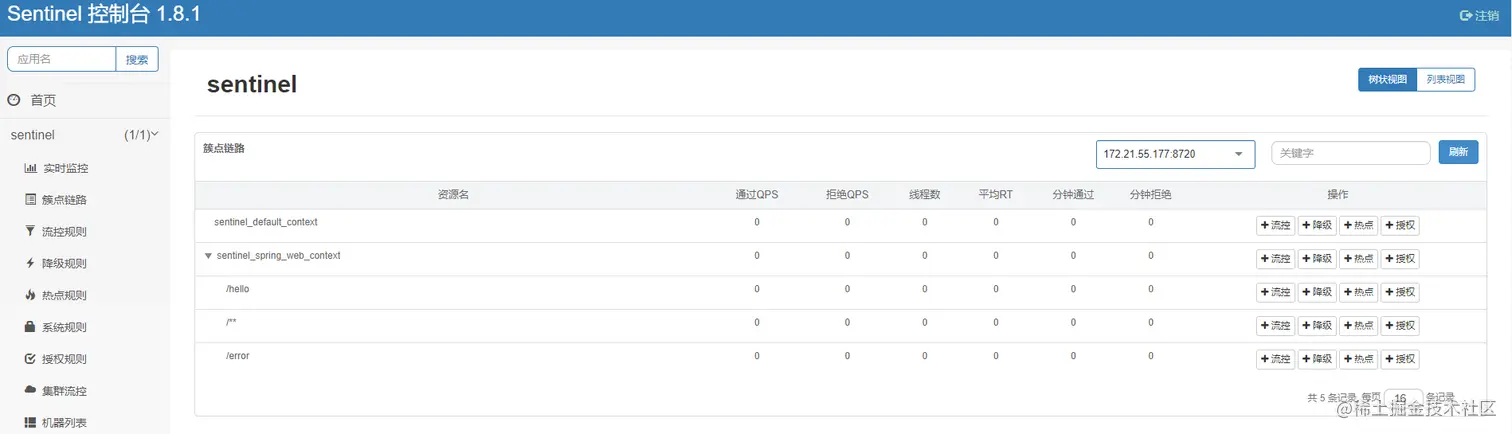Add 授权 rule for /hello

1400,292
